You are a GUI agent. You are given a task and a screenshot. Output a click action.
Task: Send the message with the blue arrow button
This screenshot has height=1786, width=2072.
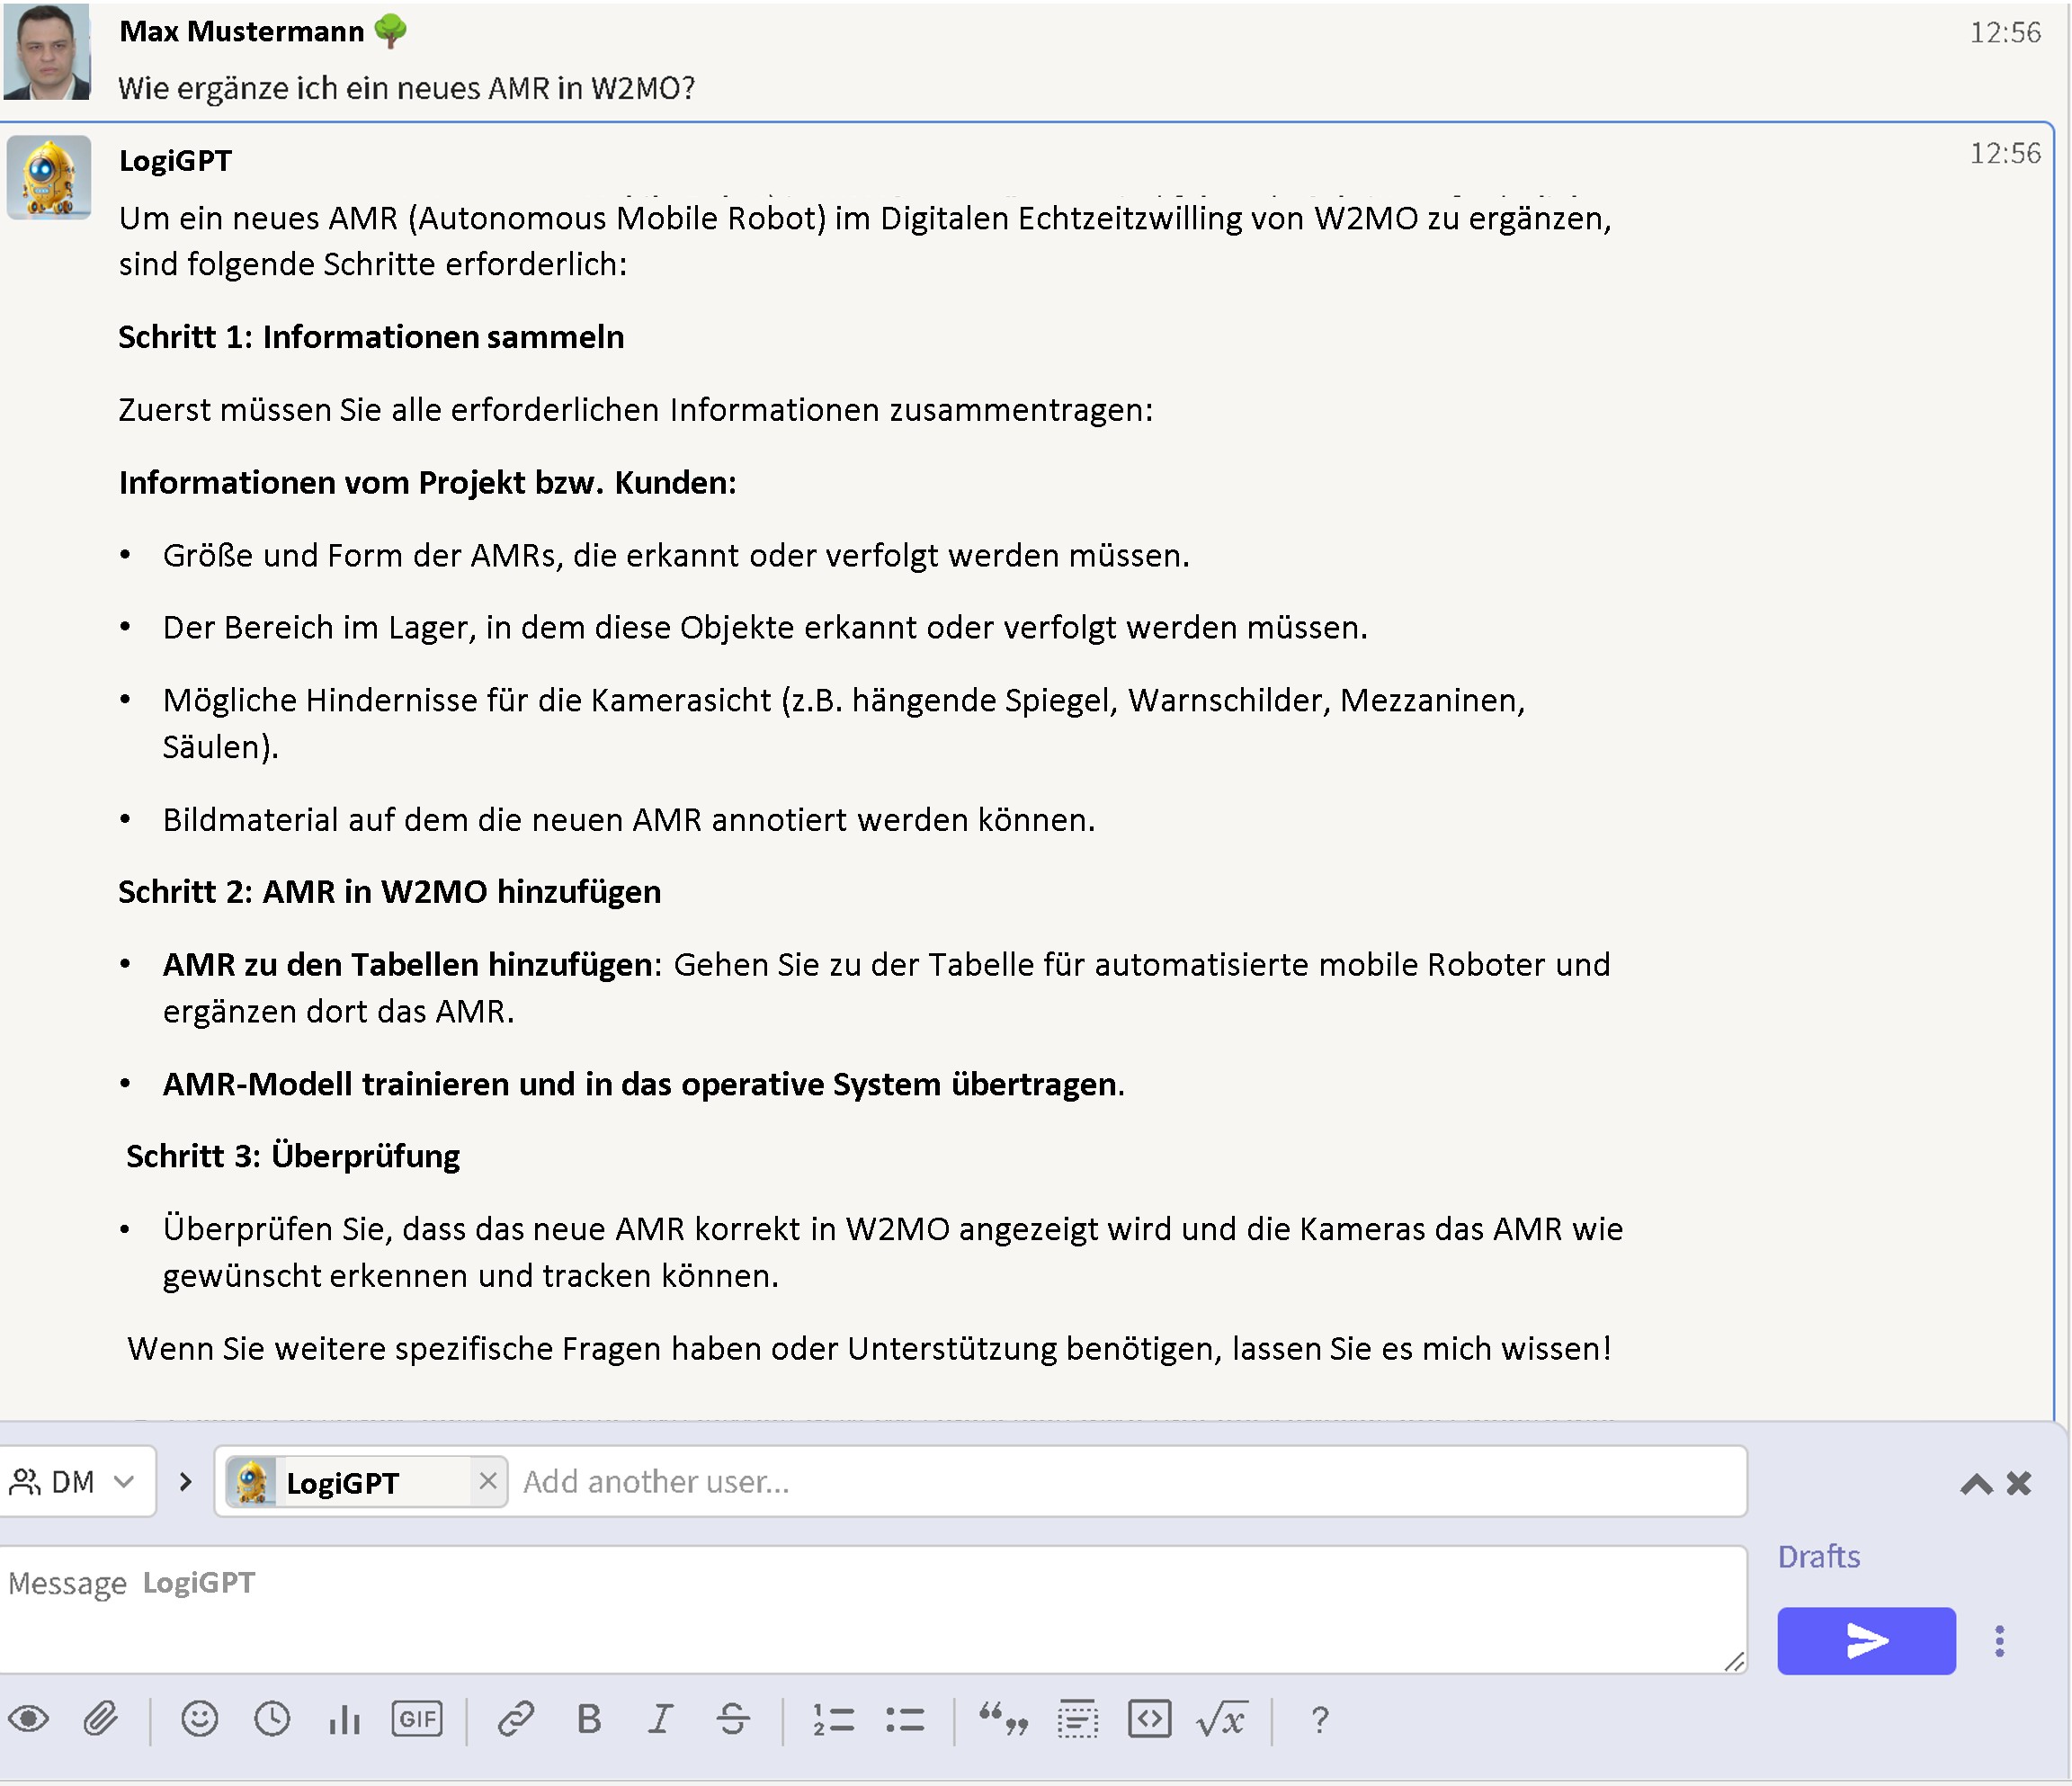click(x=1865, y=1641)
